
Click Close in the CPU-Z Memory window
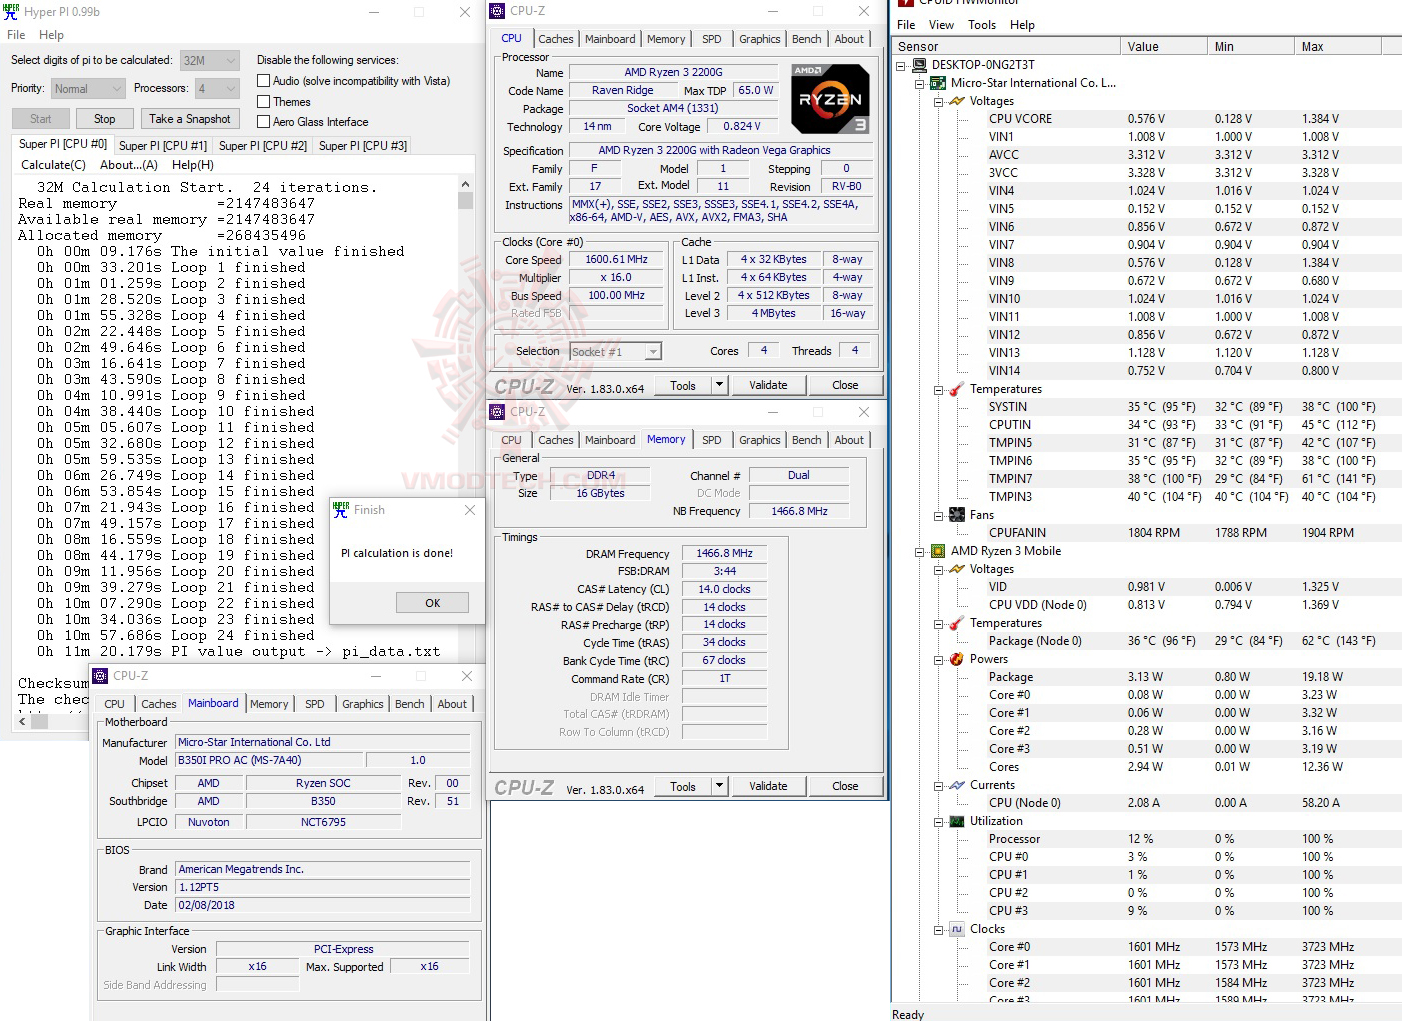(x=845, y=786)
